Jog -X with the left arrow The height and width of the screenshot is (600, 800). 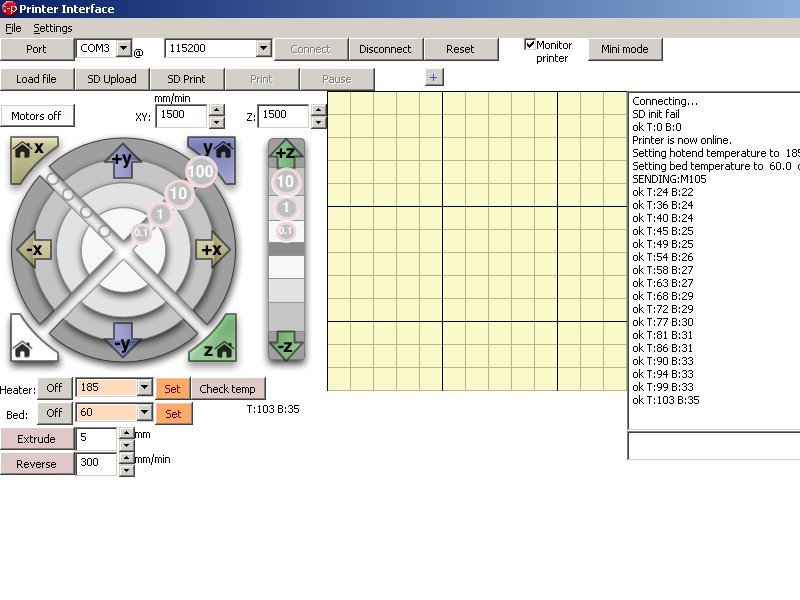coord(34,249)
